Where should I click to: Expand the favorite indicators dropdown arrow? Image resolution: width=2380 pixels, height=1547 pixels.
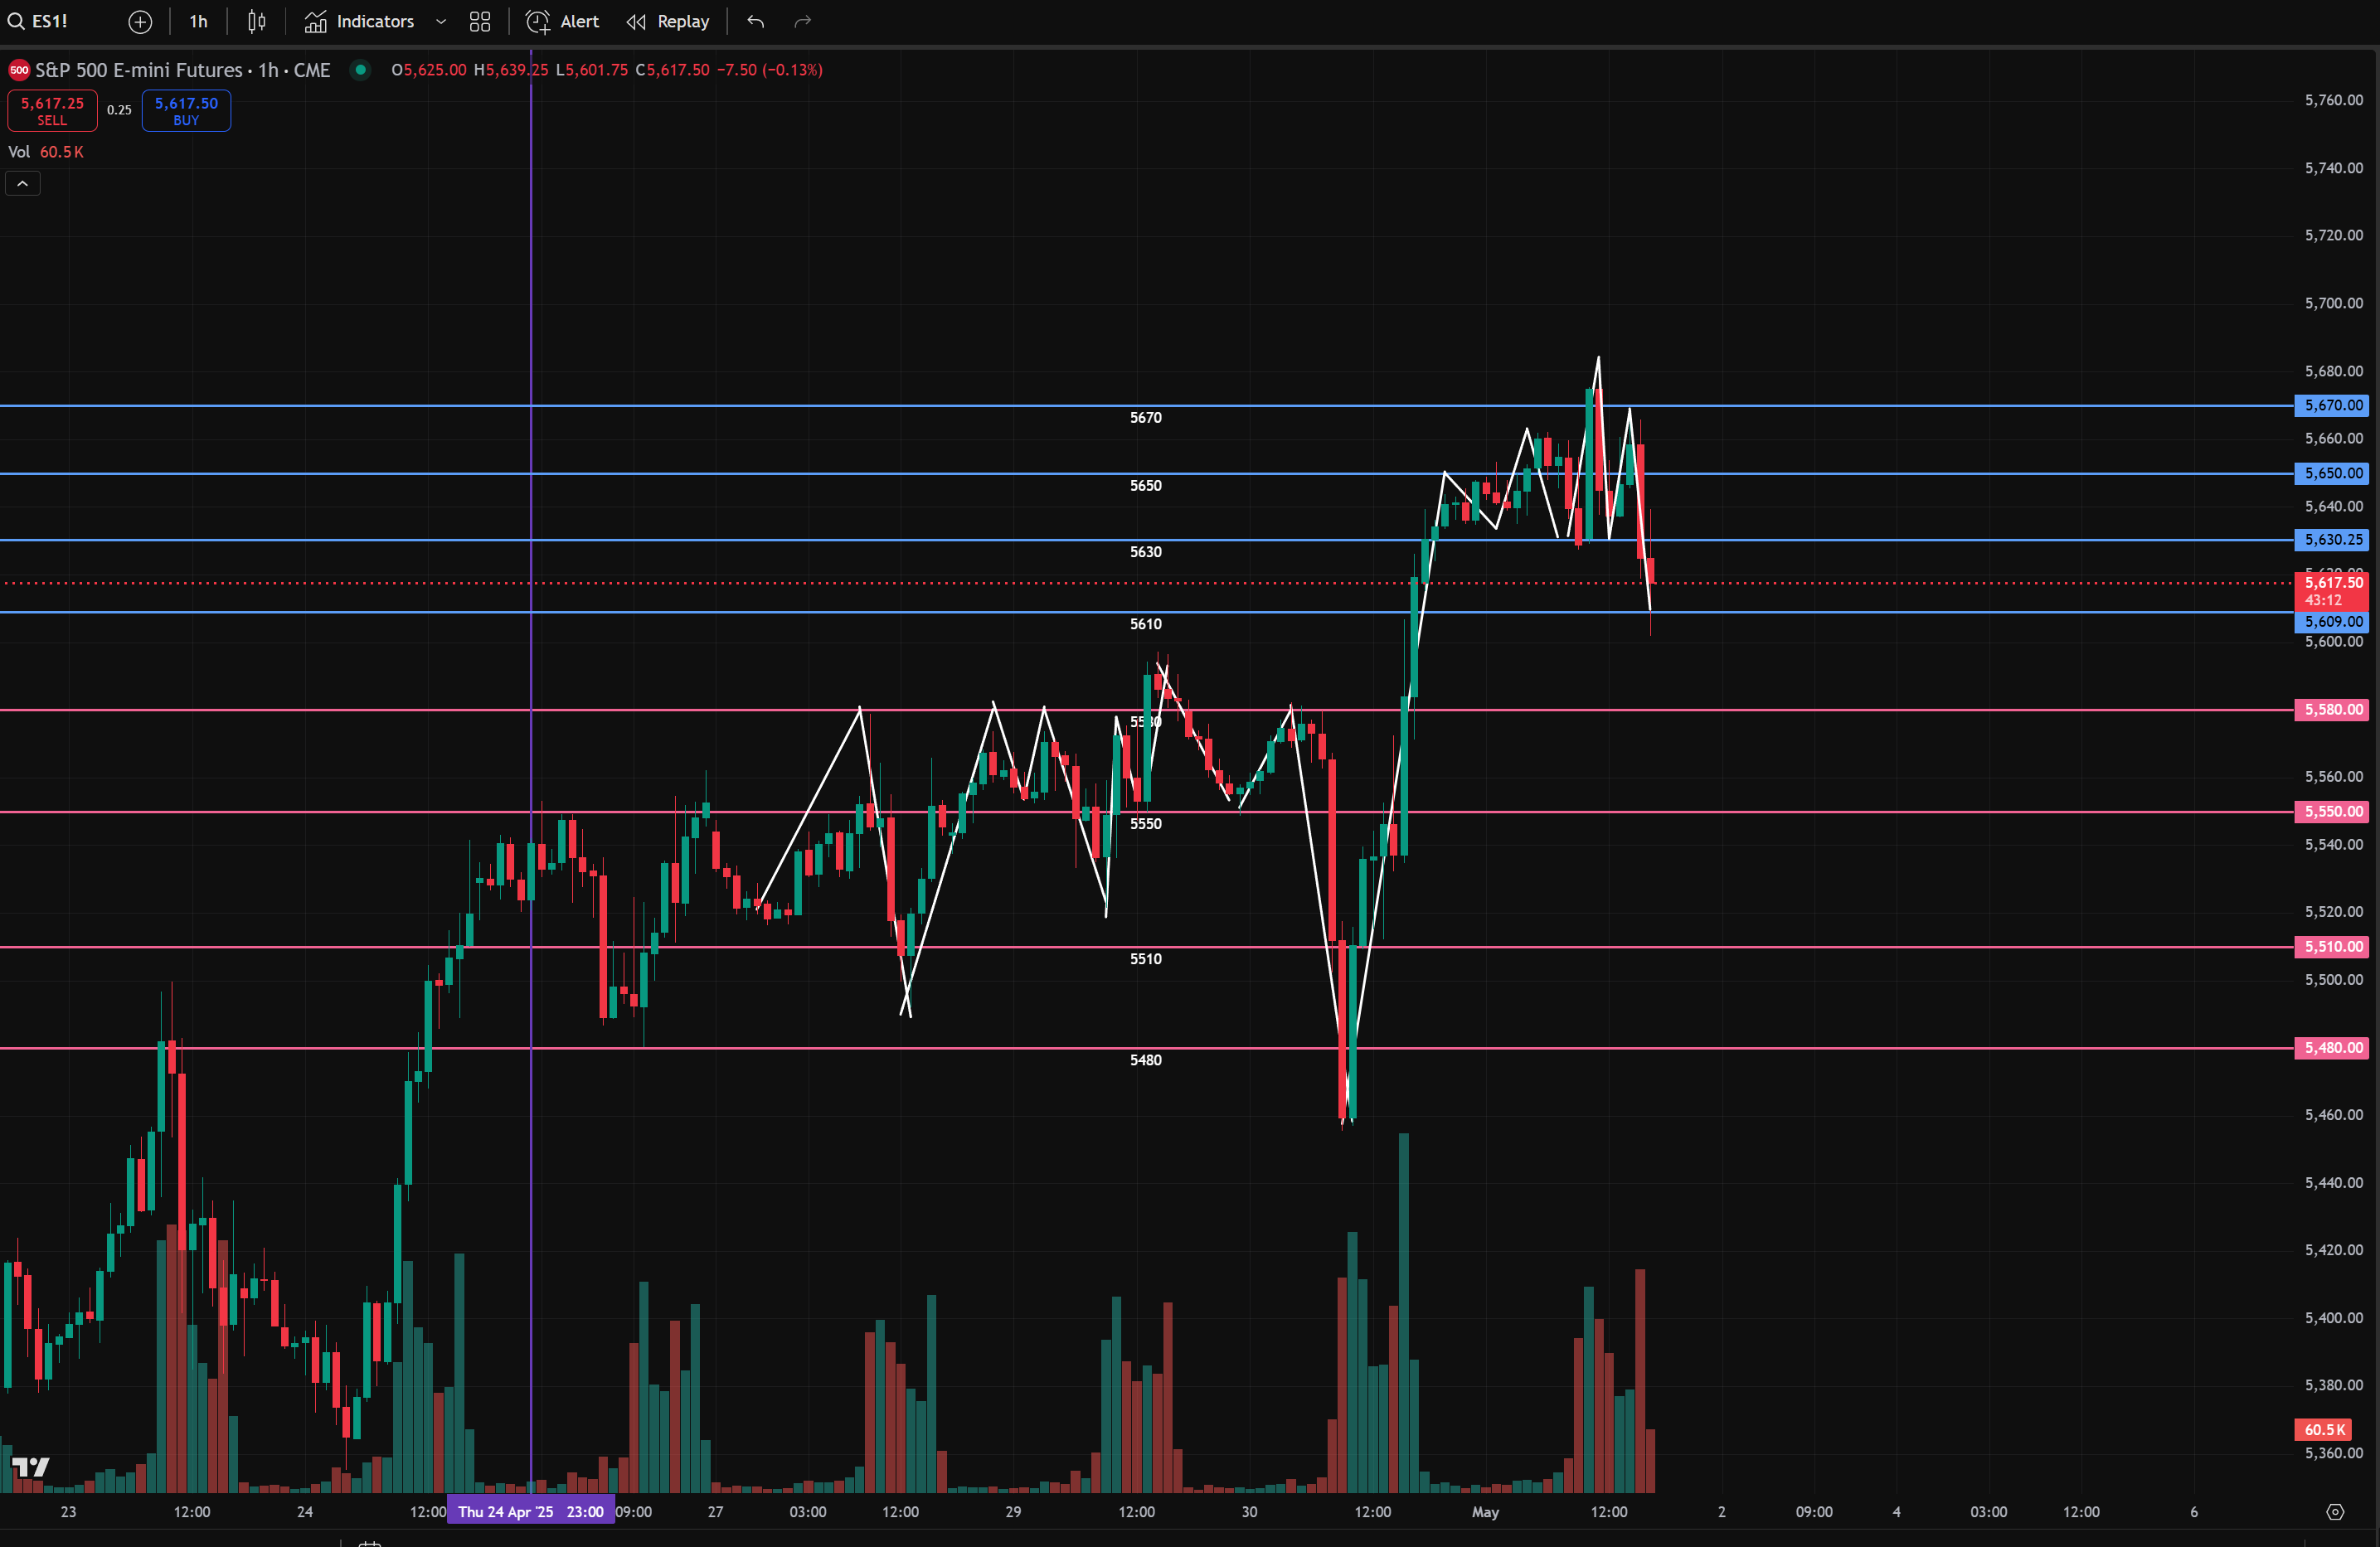tap(441, 21)
